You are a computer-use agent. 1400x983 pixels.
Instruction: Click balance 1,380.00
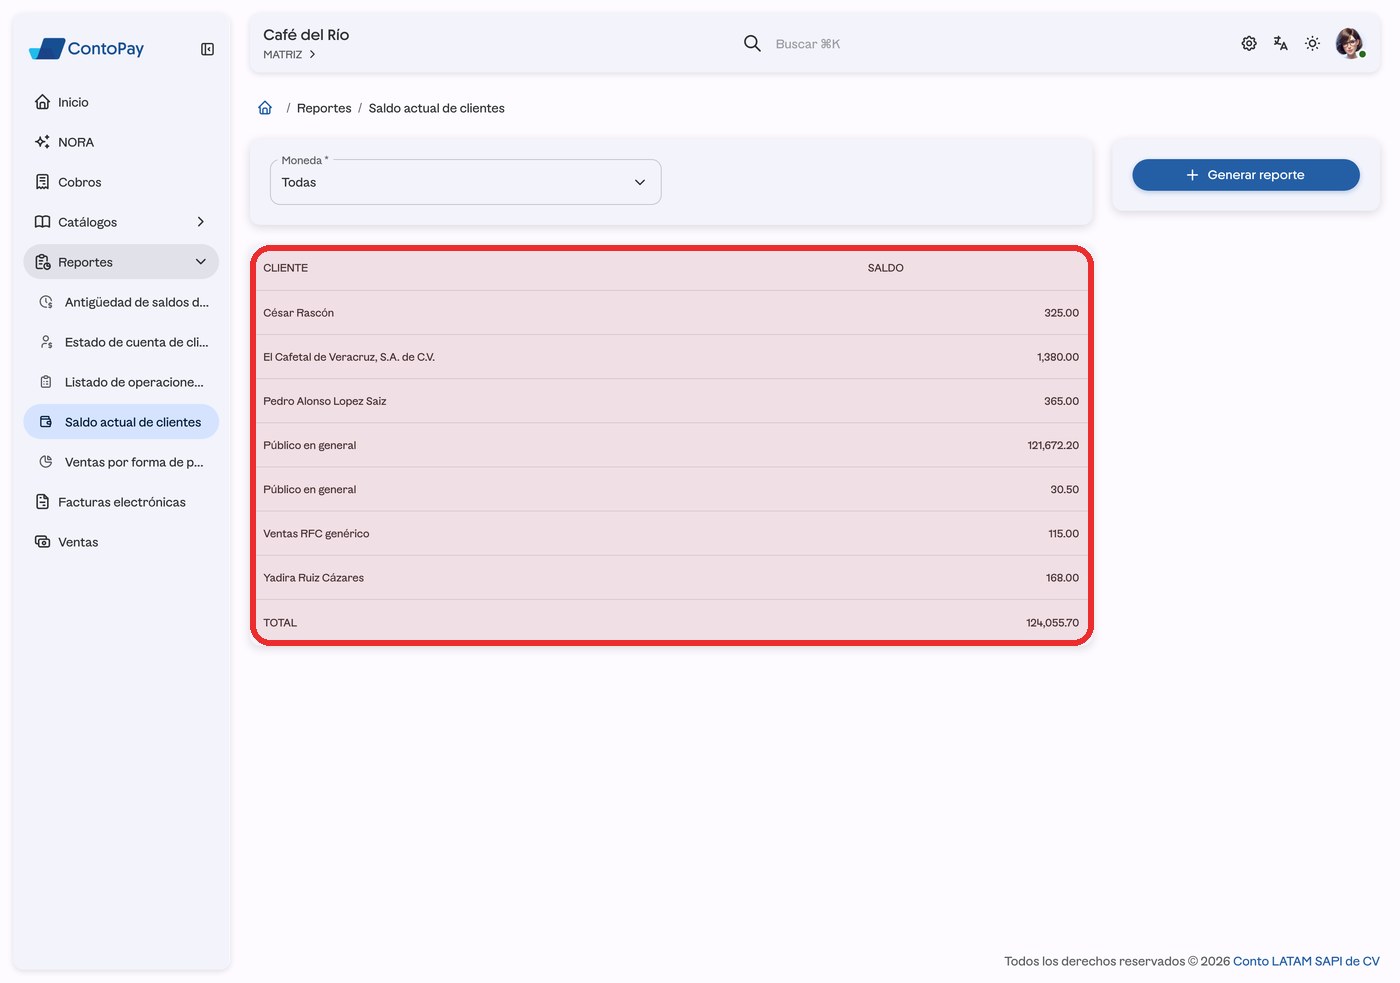point(1058,357)
